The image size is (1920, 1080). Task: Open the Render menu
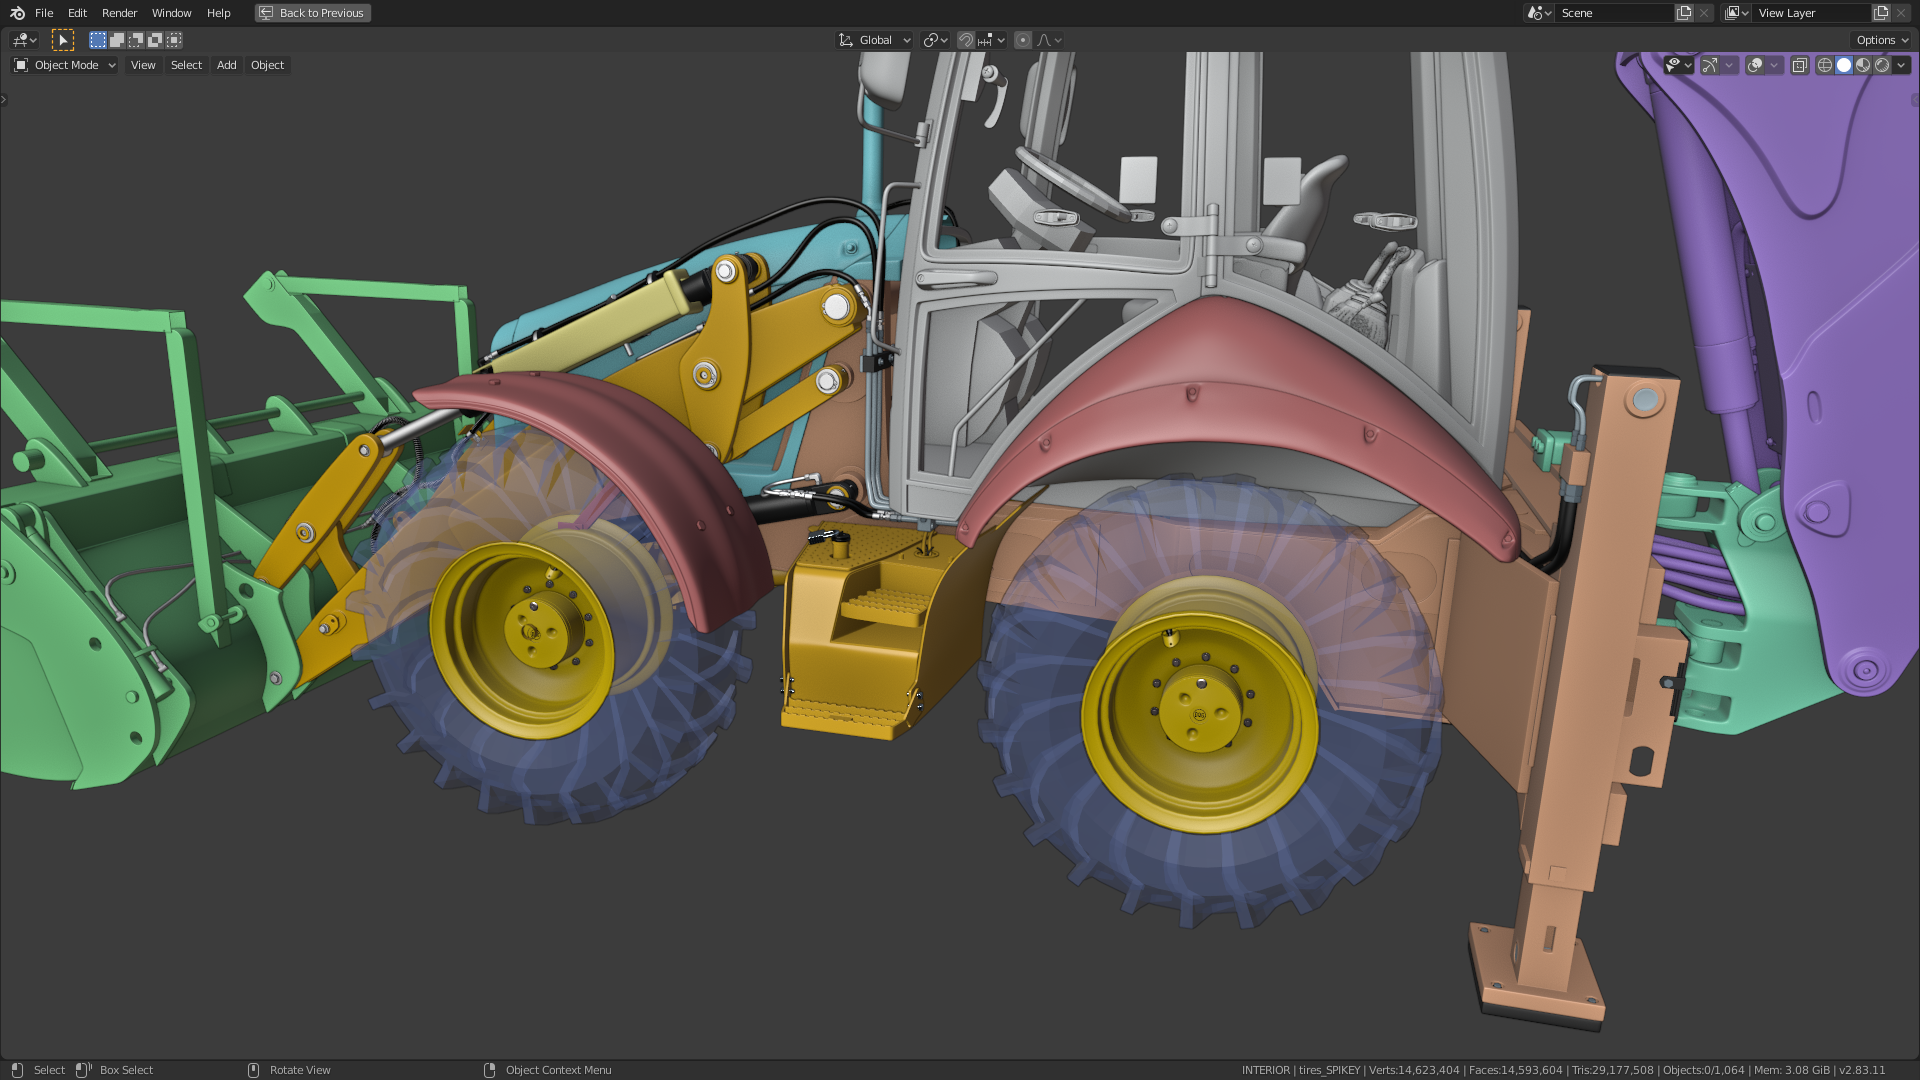[119, 13]
